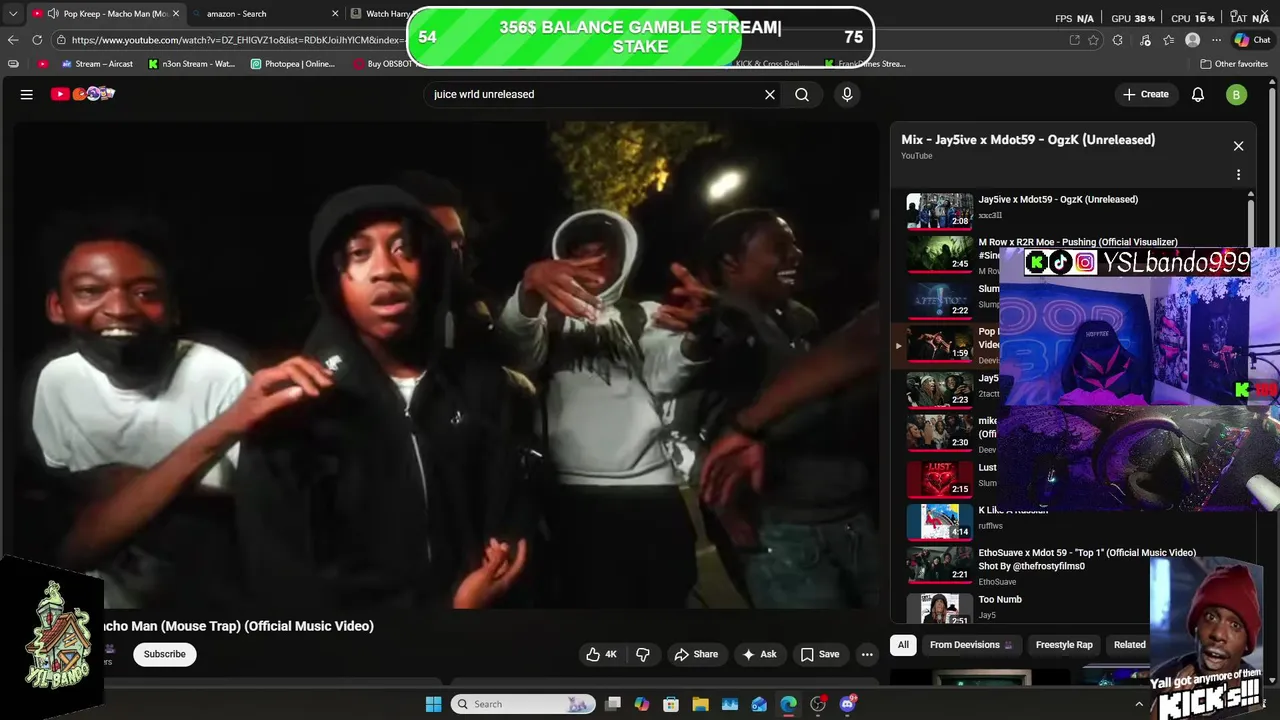Play Jay5ive x Mdot59 OgzK playlist thumbnail
This screenshot has height=720, width=1280.
(x=939, y=211)
